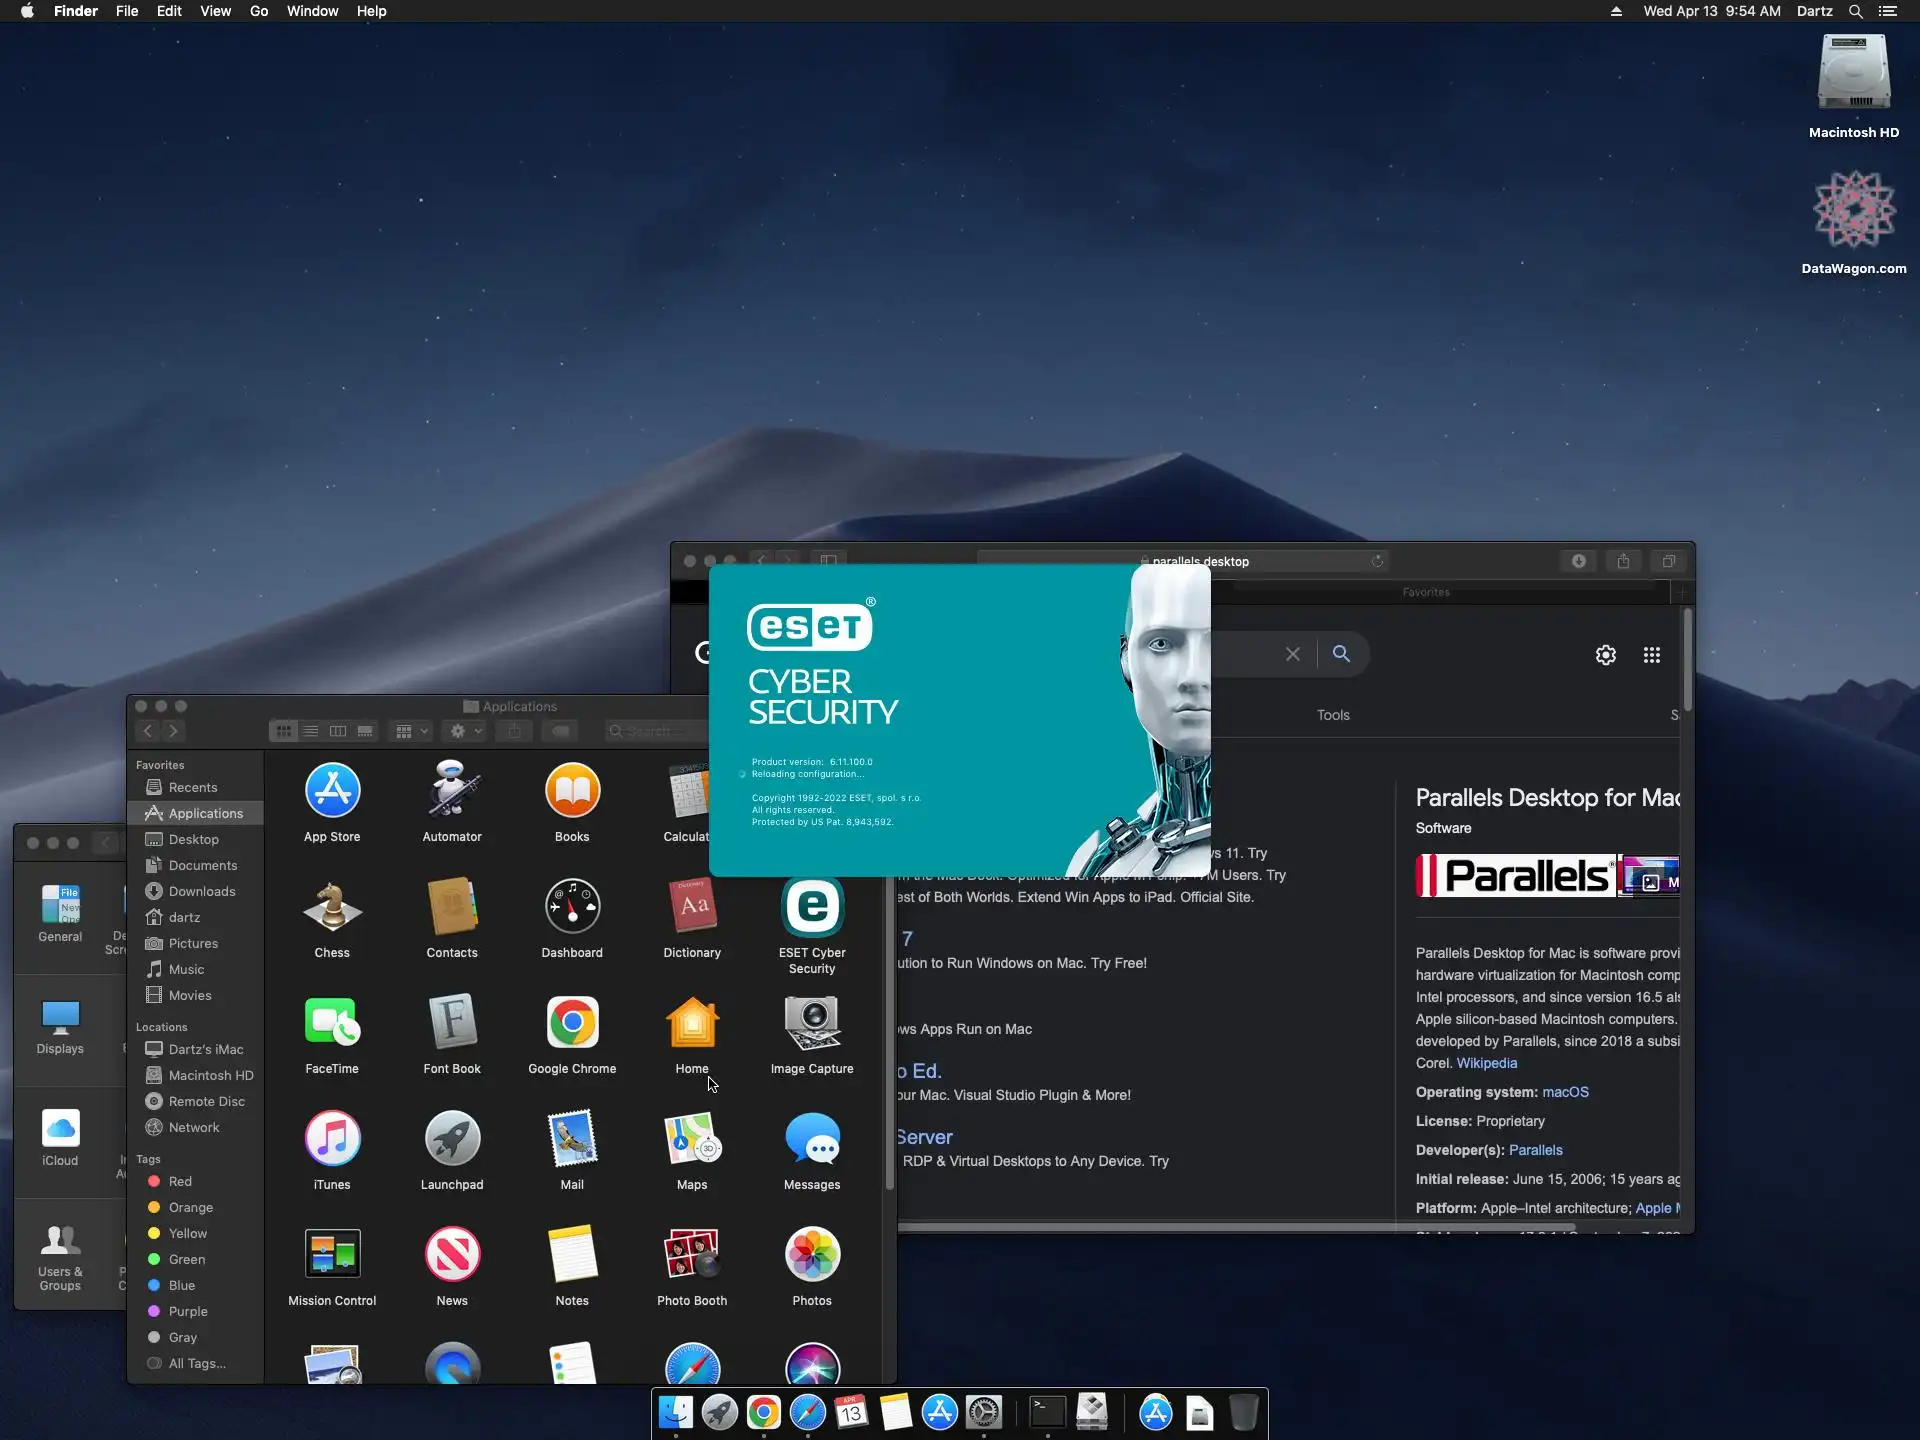The height and width of the screenshot is (1440, 1920).
Task: Follow the Wikipedia link in the Parallels panel
Action: [x=1486, y=1063]
